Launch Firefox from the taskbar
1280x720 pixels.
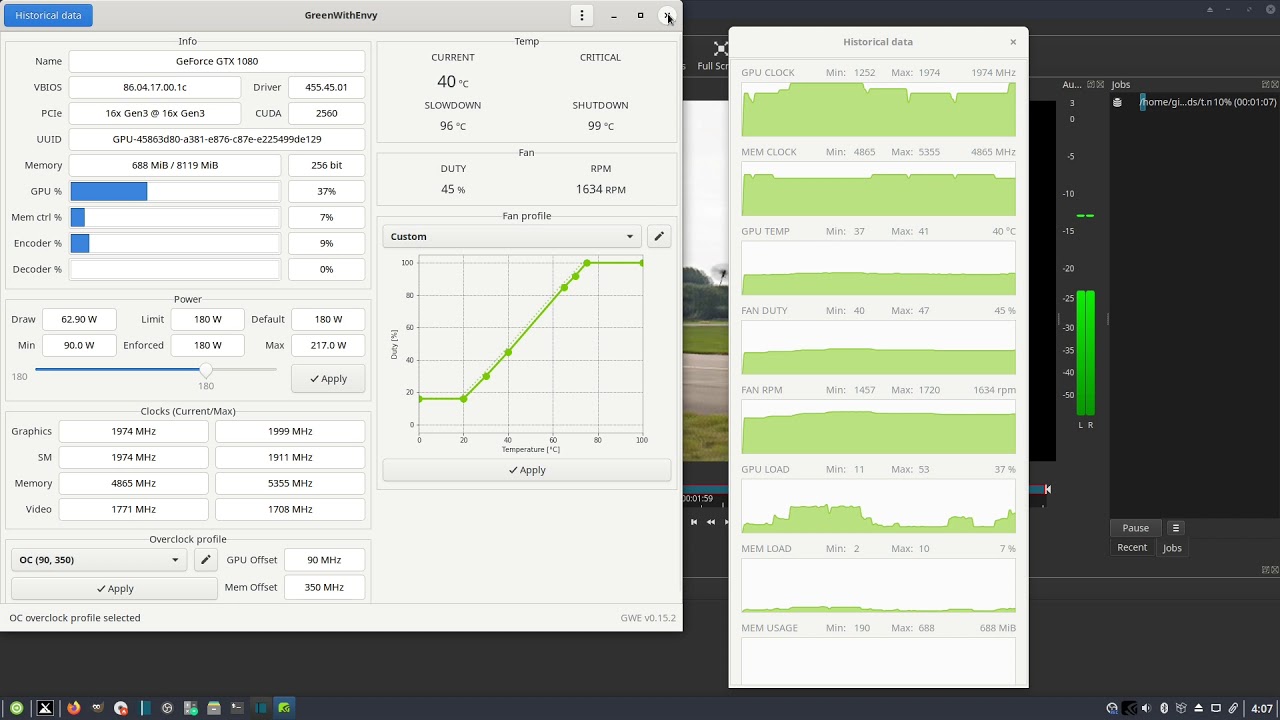click(x=73, y=708)
